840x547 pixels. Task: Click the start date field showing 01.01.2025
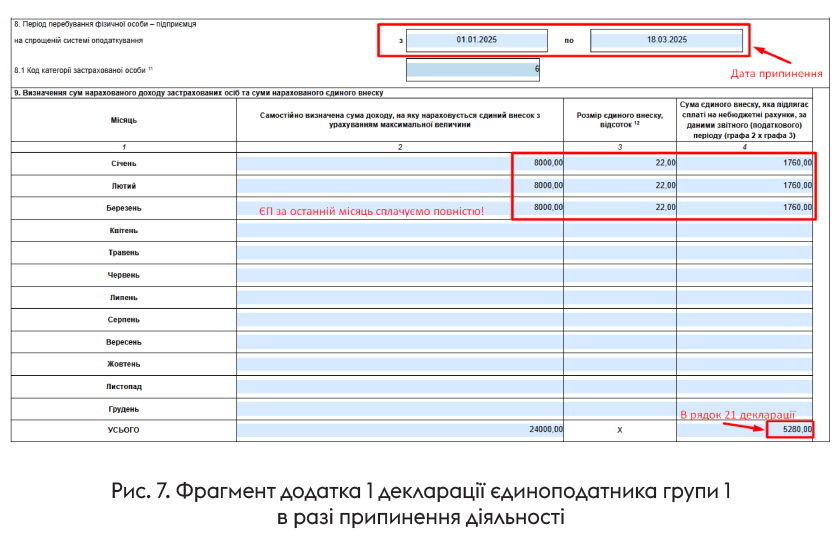pyautogui.click(x=477, y=41)
